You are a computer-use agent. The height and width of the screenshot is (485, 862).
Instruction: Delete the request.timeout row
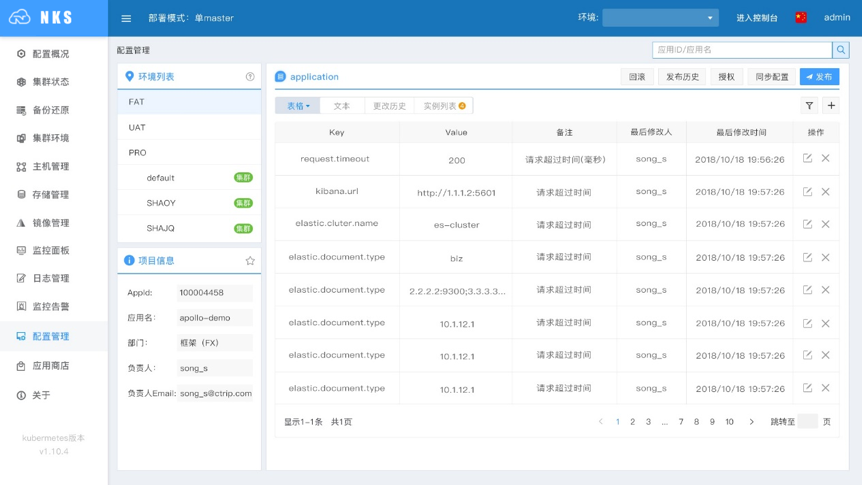click(825, 158)
